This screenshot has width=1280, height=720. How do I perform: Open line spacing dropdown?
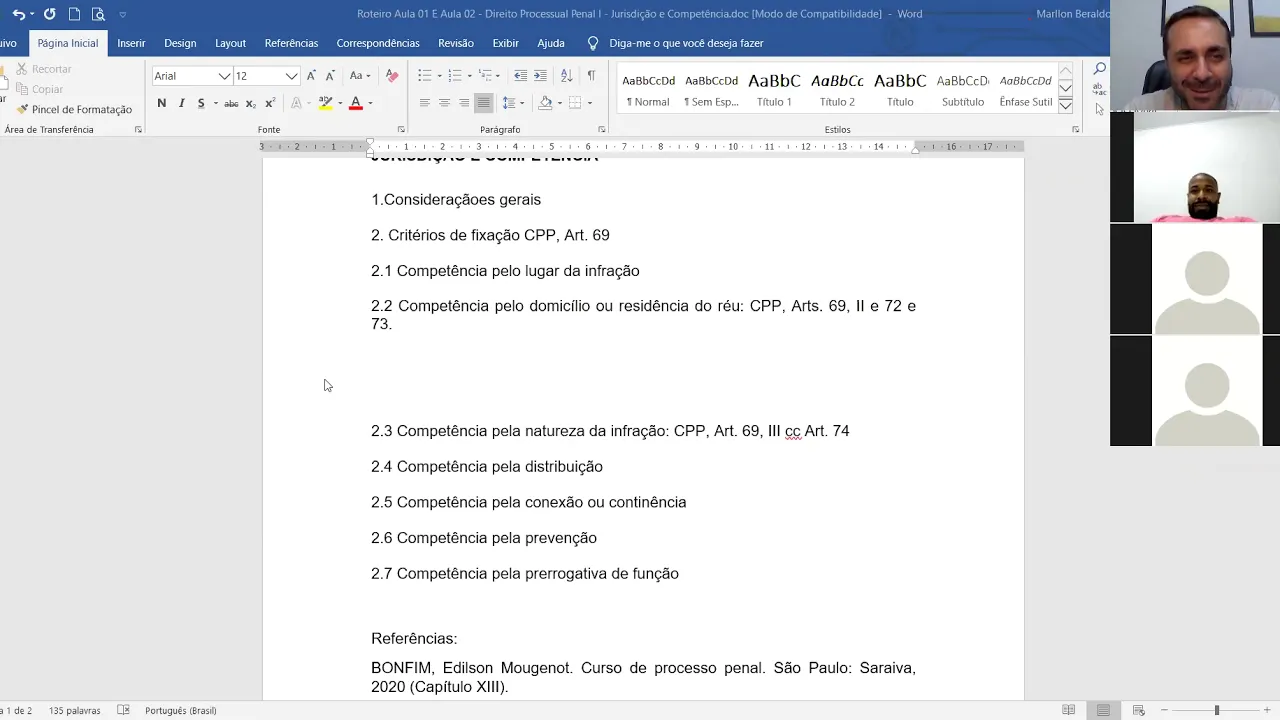513,103
